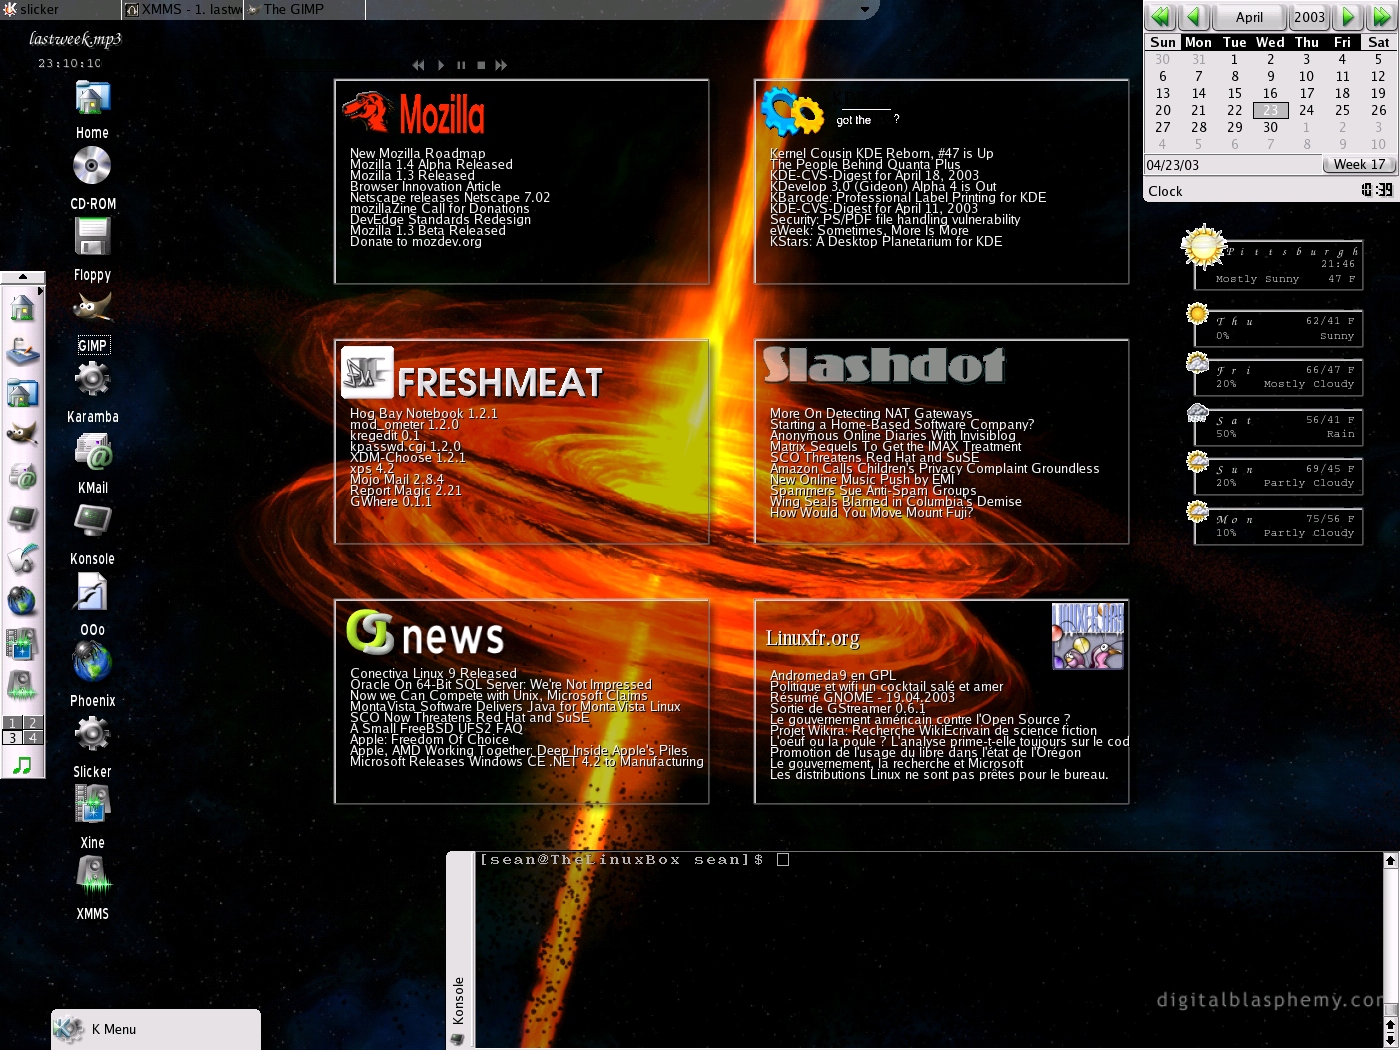
Task: Switch to virtual desktop 2 in pager
Action: click(32, 723)
